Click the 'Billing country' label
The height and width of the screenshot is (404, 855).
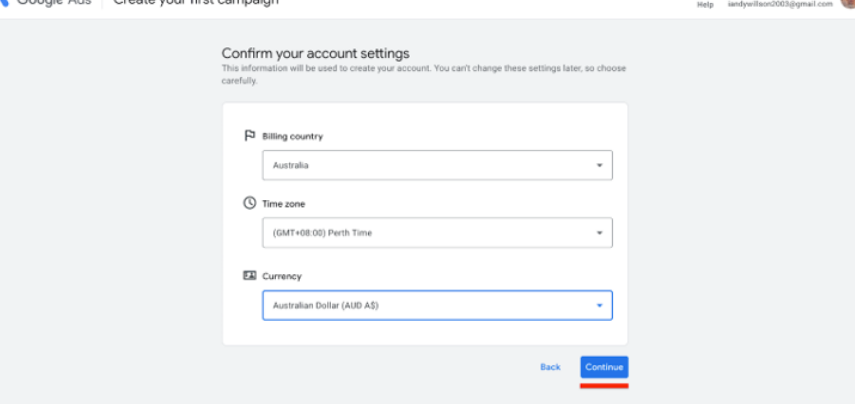click(x=292, y=136)
